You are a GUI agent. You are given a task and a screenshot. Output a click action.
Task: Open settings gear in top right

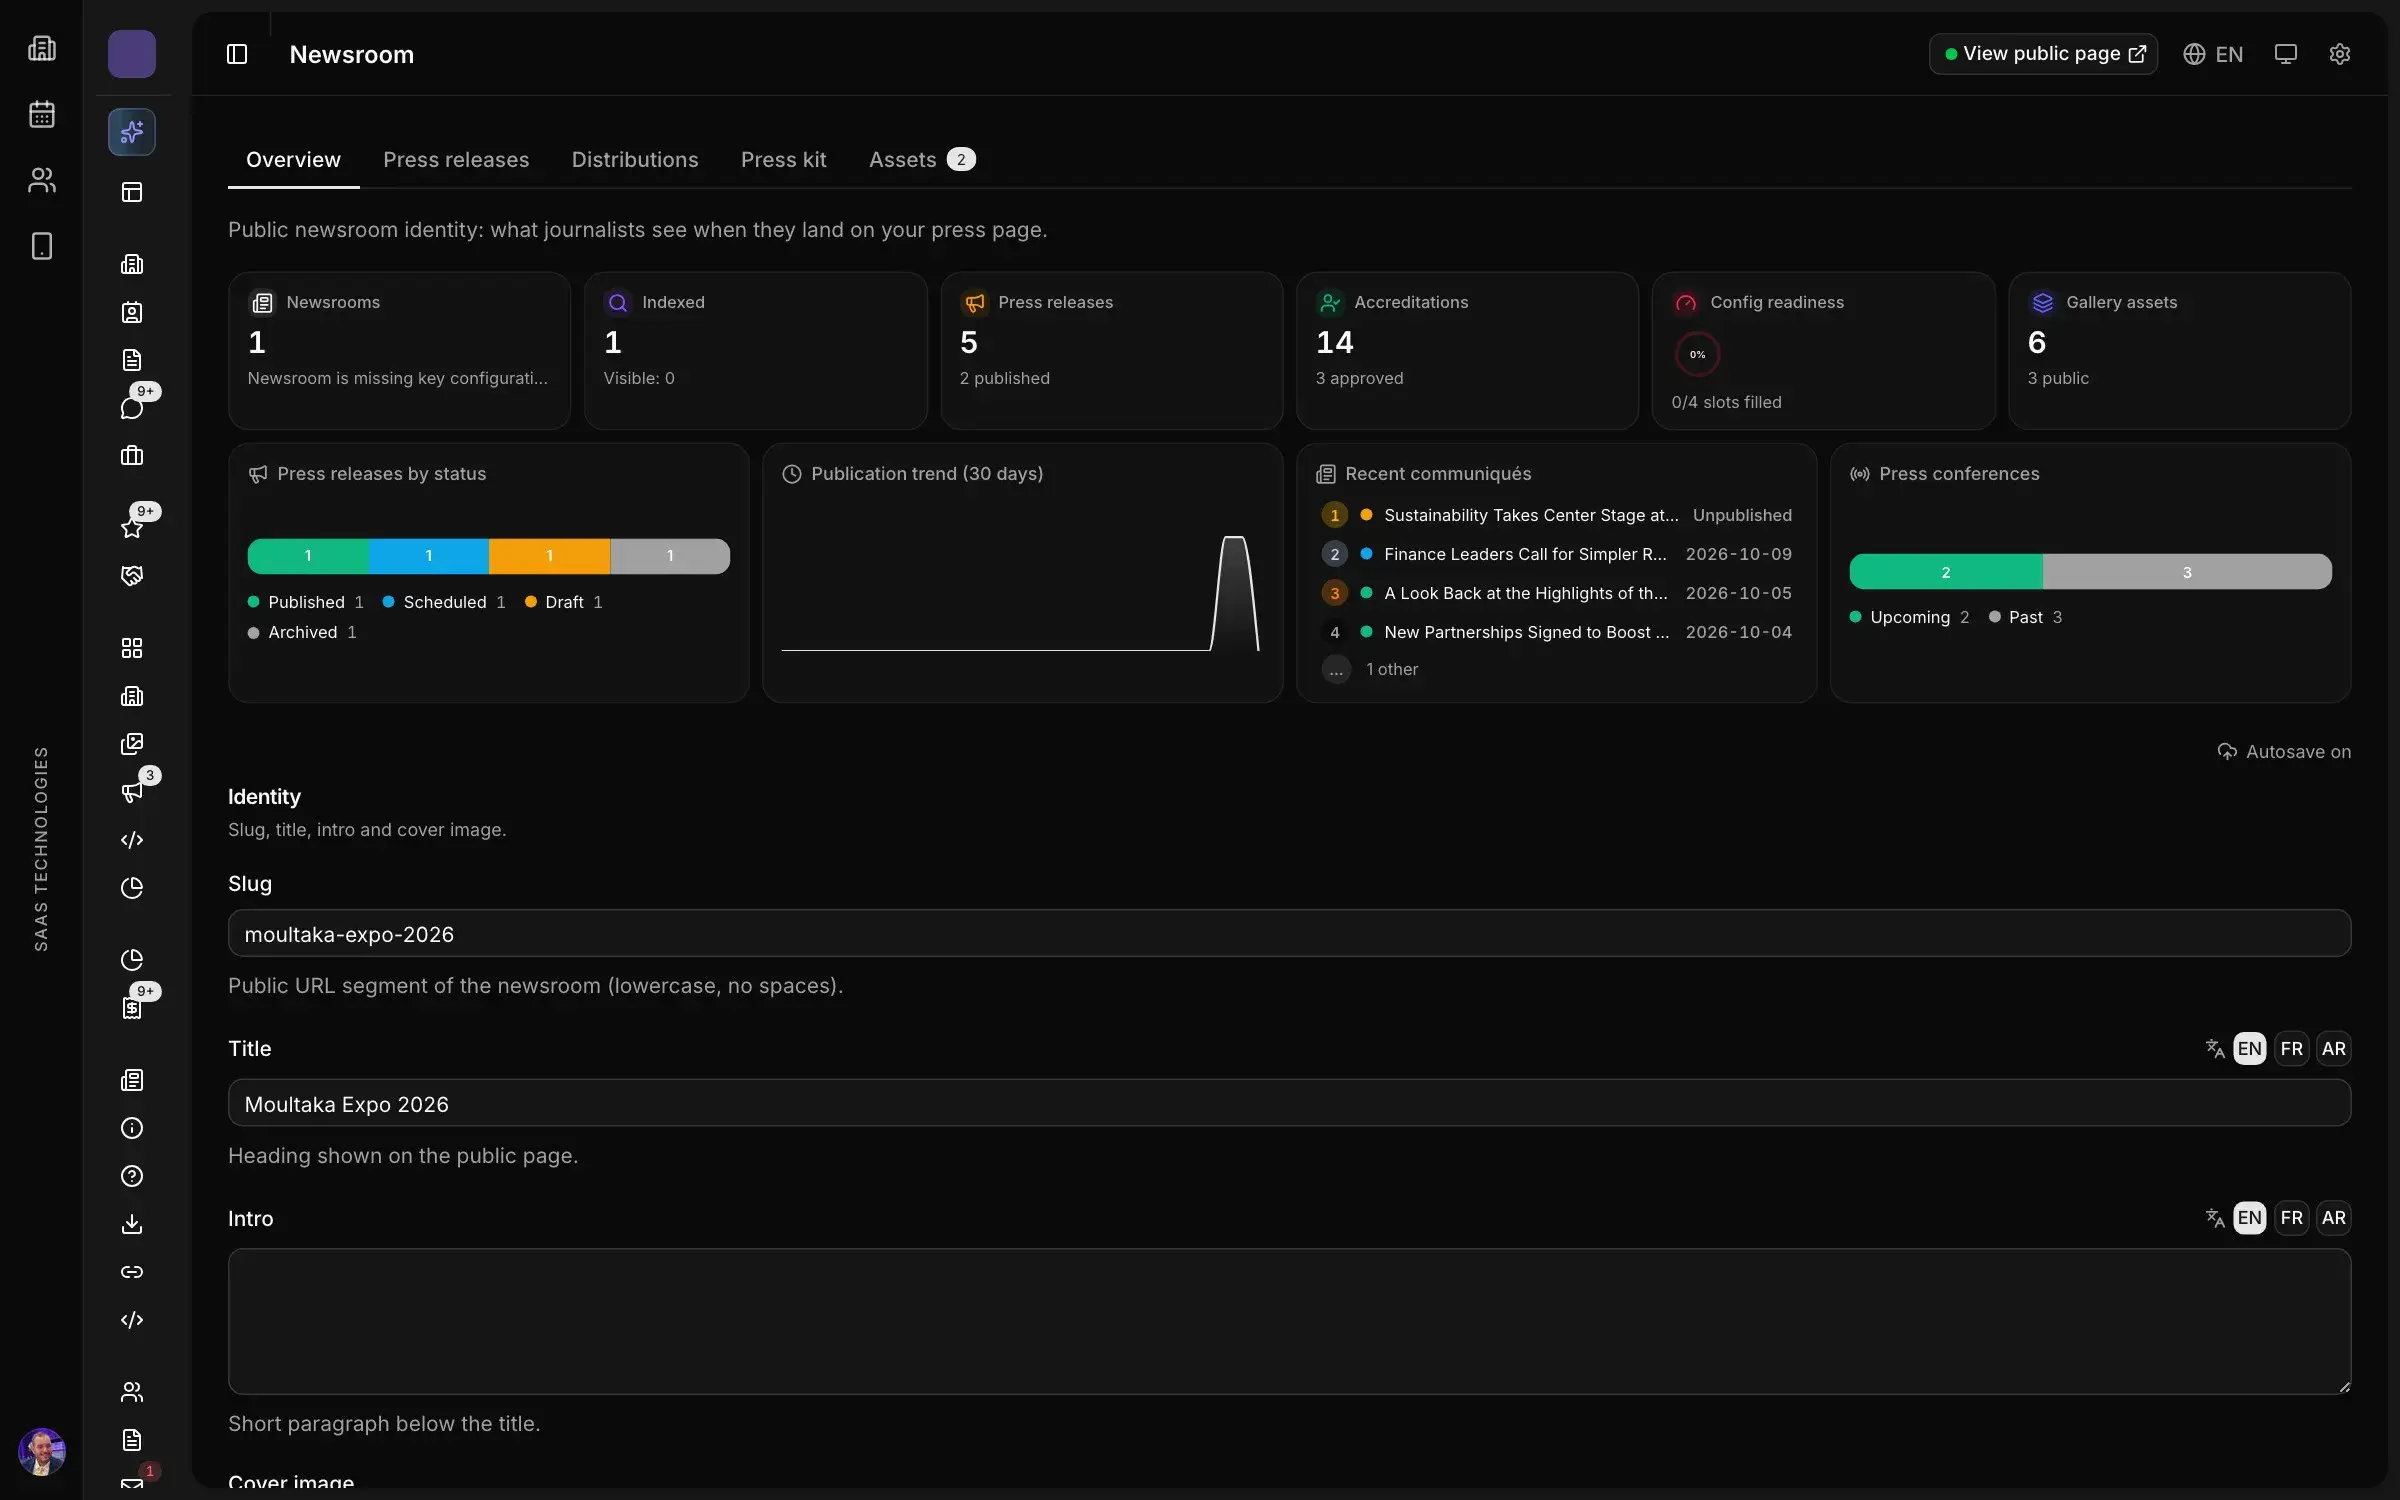coord(2340,54)
